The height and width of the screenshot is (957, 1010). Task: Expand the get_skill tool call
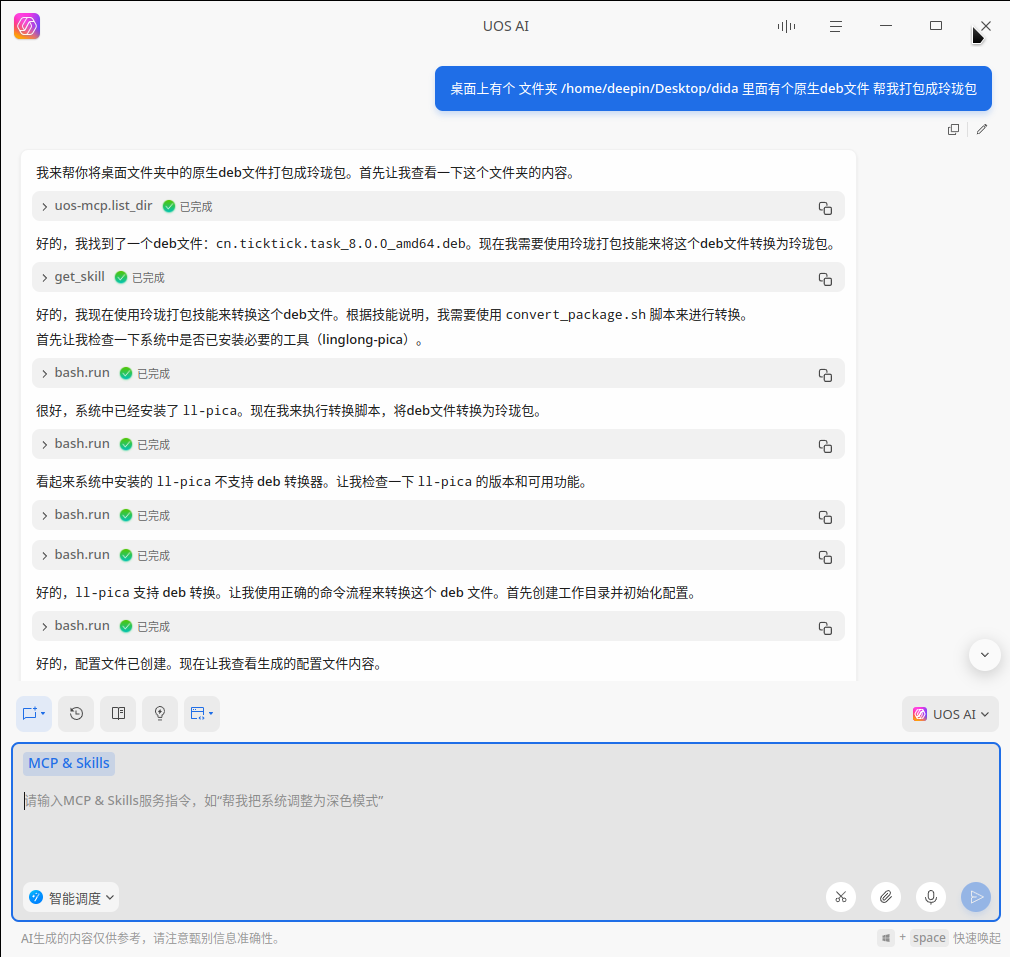(44, 278)
